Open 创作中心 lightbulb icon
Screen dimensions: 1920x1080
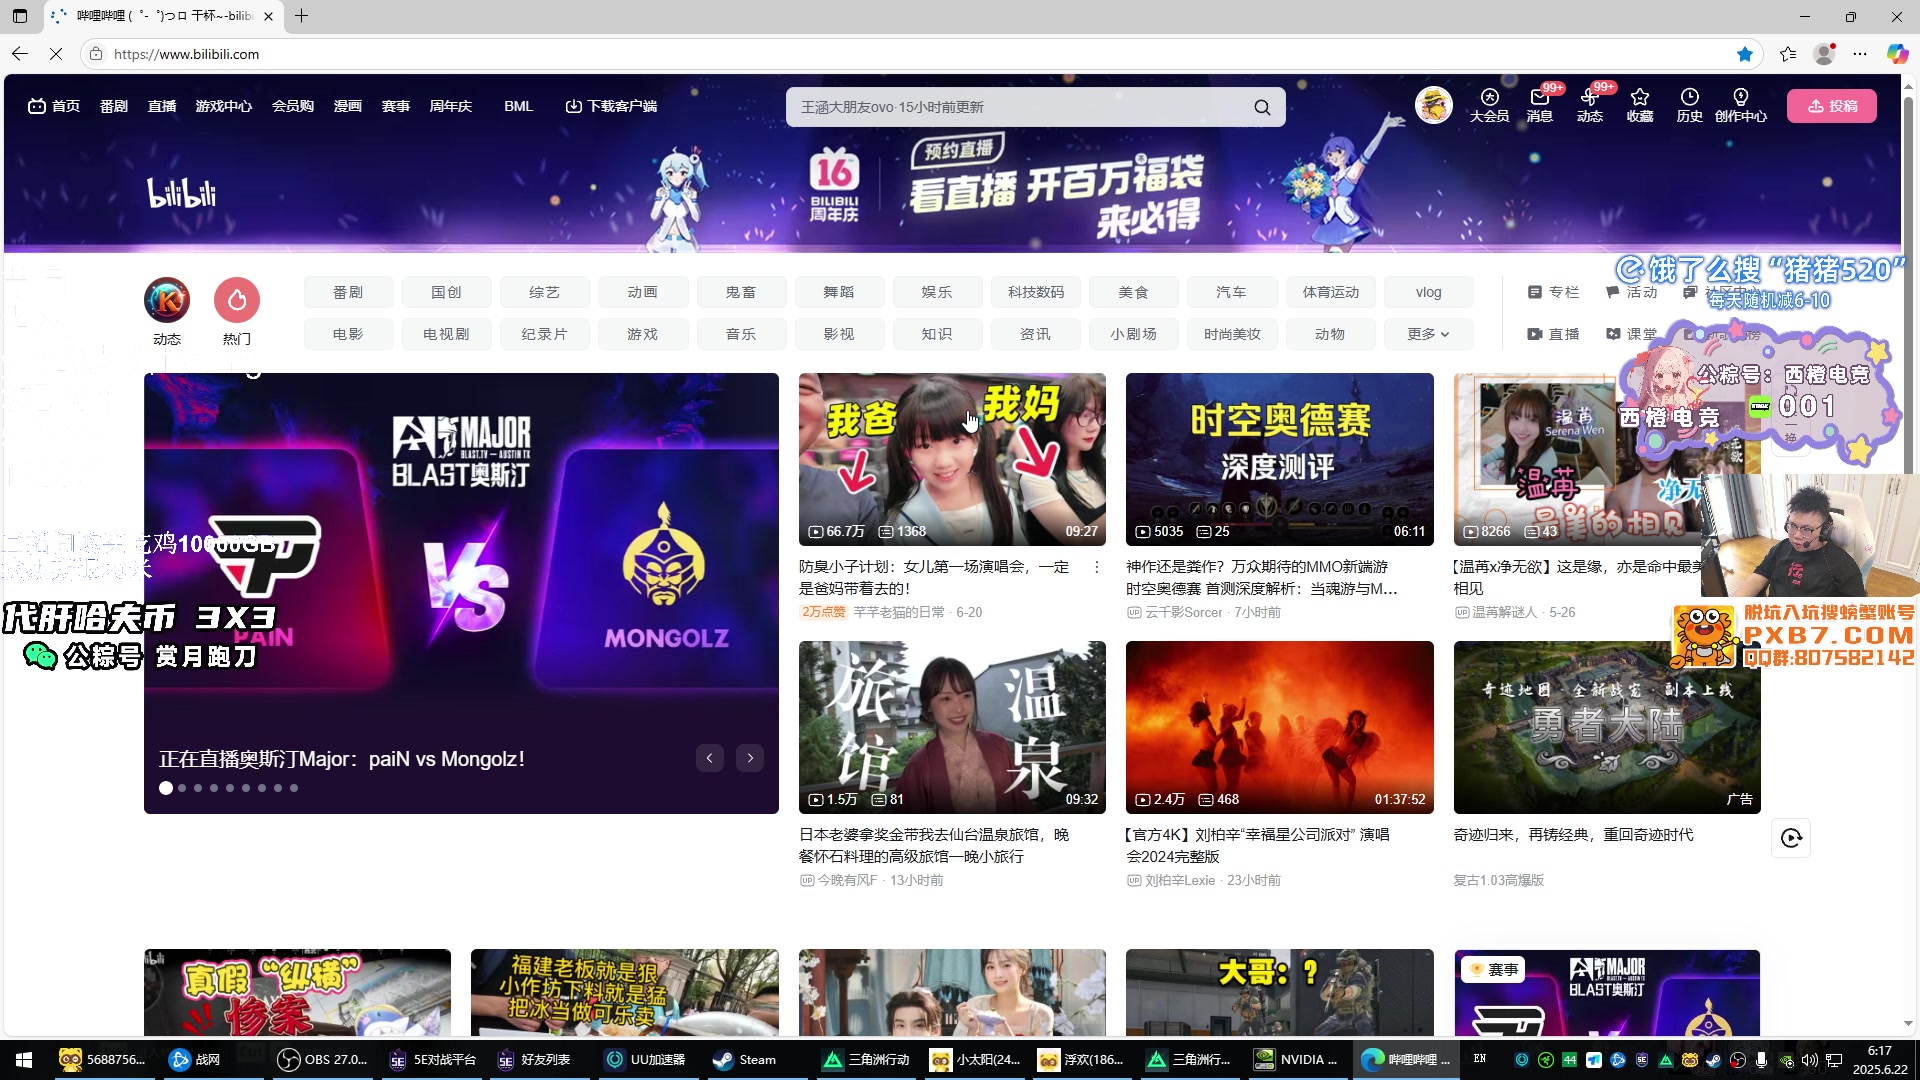1741,105
